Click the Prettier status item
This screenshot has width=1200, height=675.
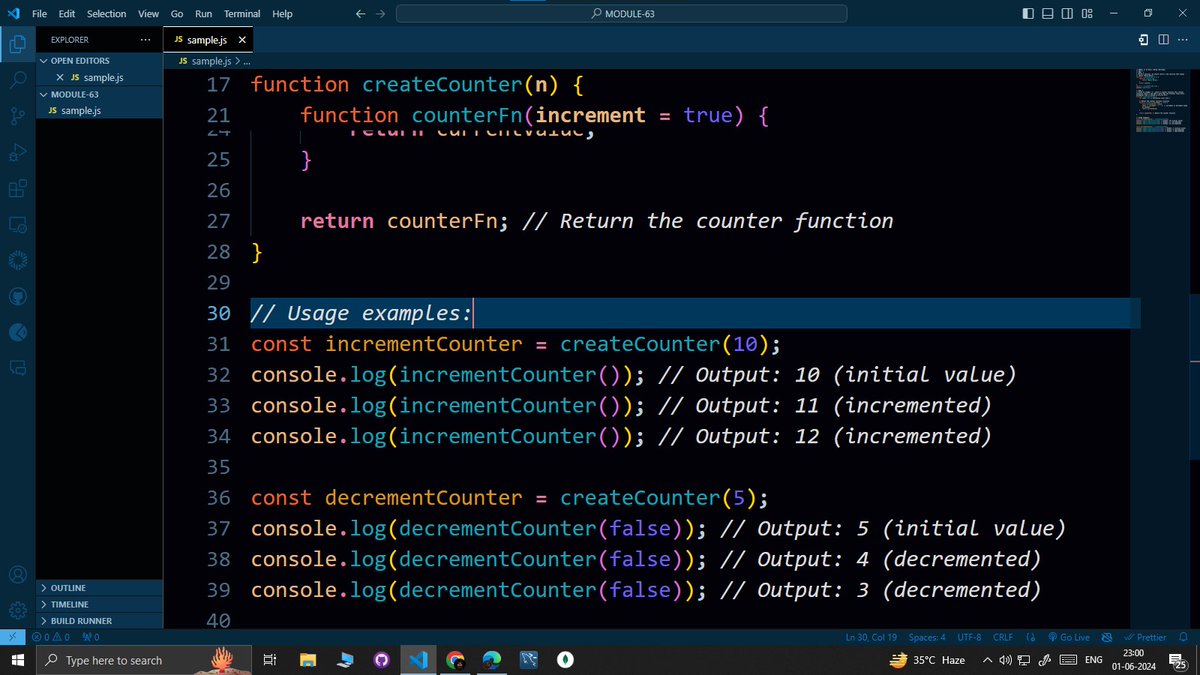(x=1145, y=637)
